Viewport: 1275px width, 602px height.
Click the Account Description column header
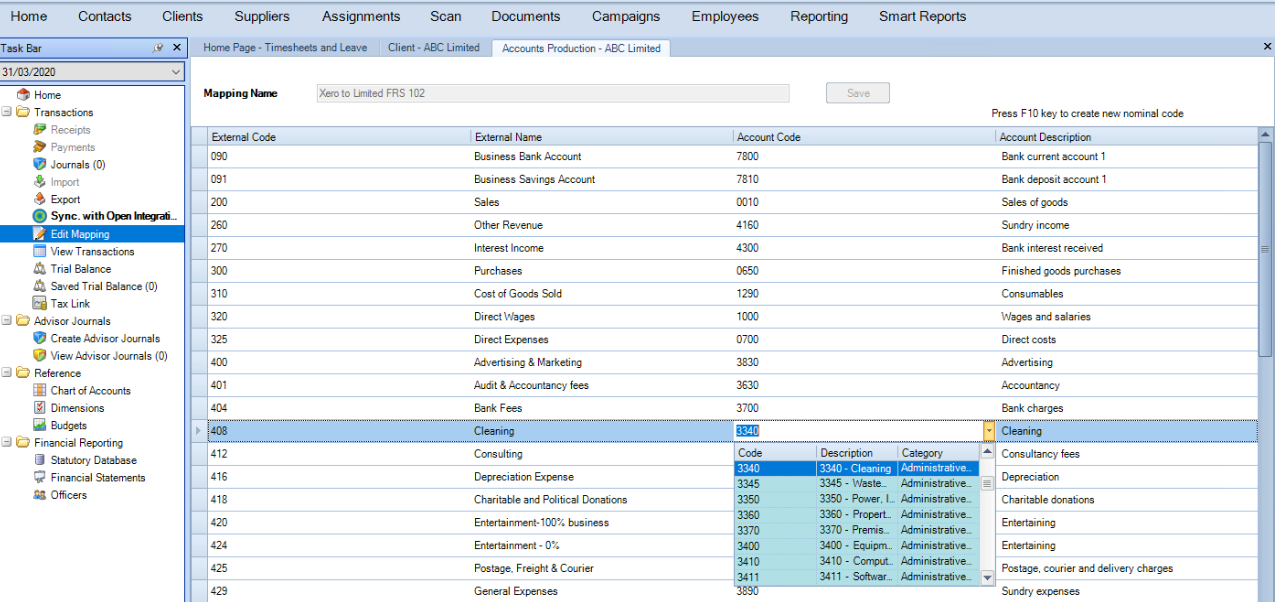[x=1127, y=137]
